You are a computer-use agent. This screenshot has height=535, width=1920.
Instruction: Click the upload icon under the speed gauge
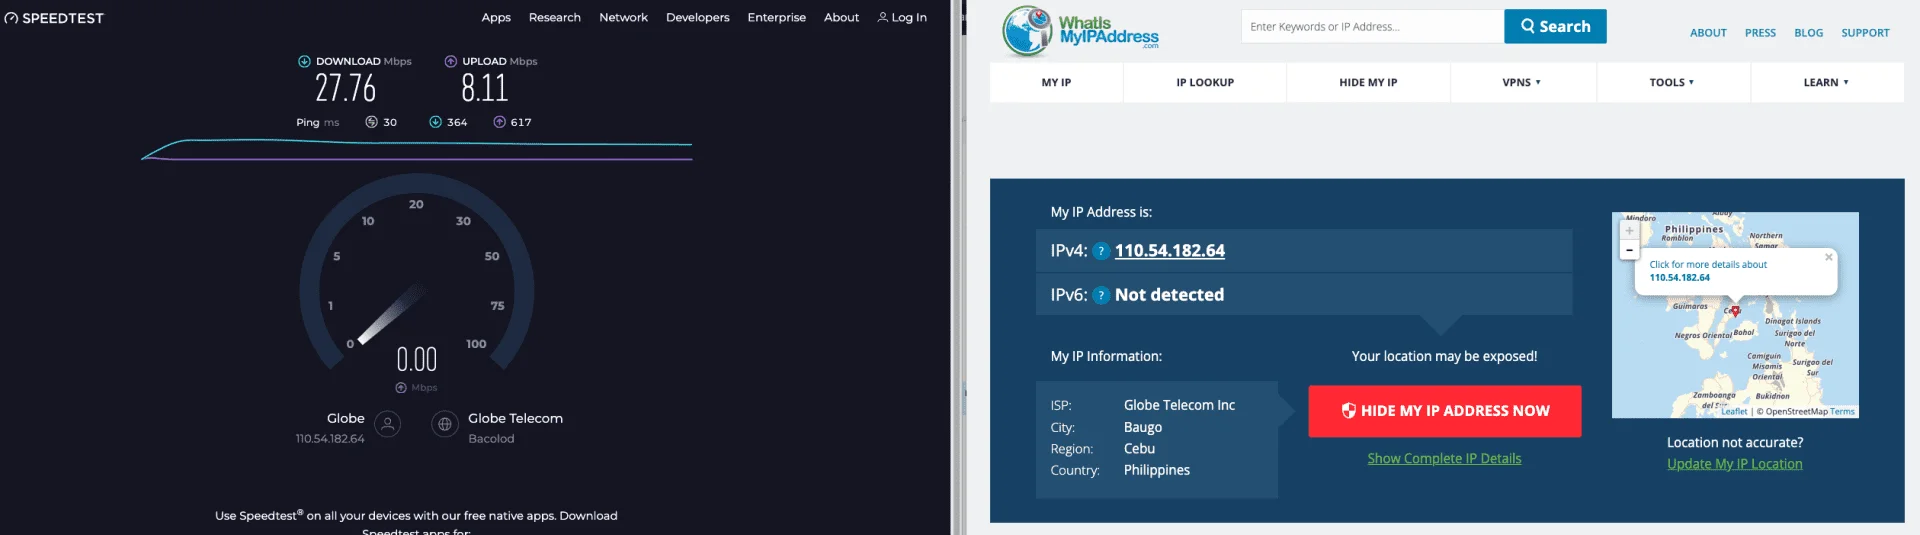click(401, 388)
